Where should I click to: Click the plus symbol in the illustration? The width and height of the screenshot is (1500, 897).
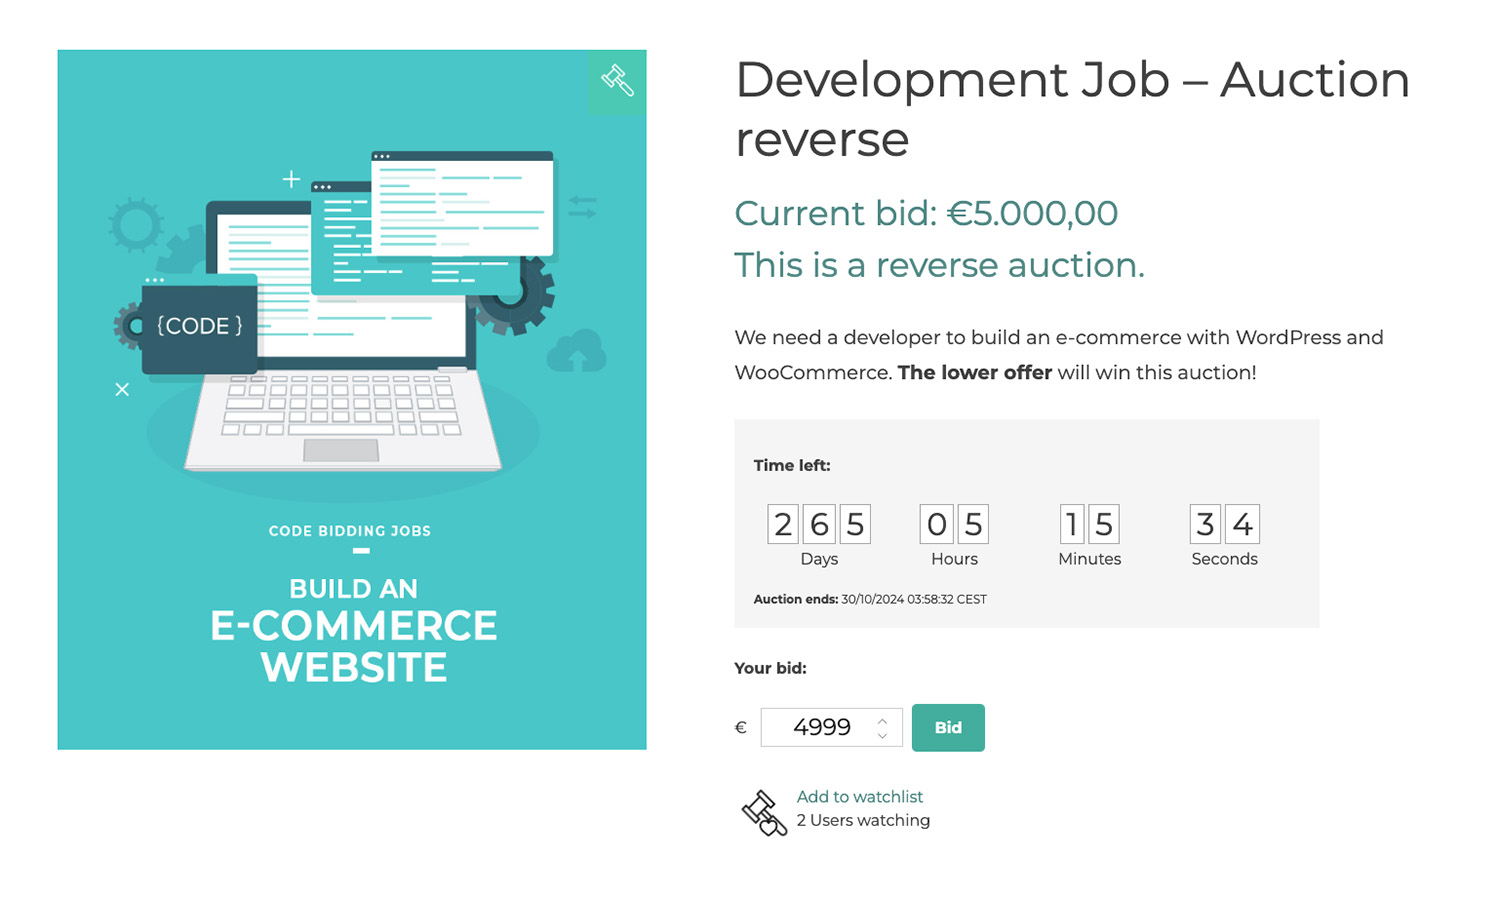pos(291,179)
